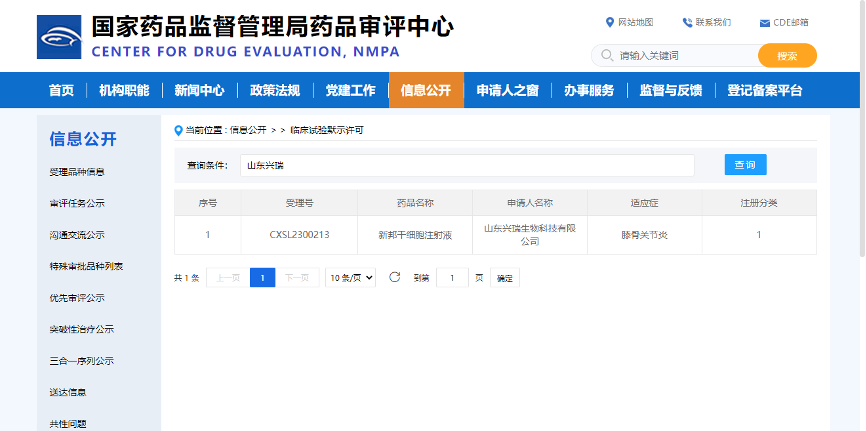Click the site map pin icon
The height and width of the screenshot is (431, 866).
610,23
